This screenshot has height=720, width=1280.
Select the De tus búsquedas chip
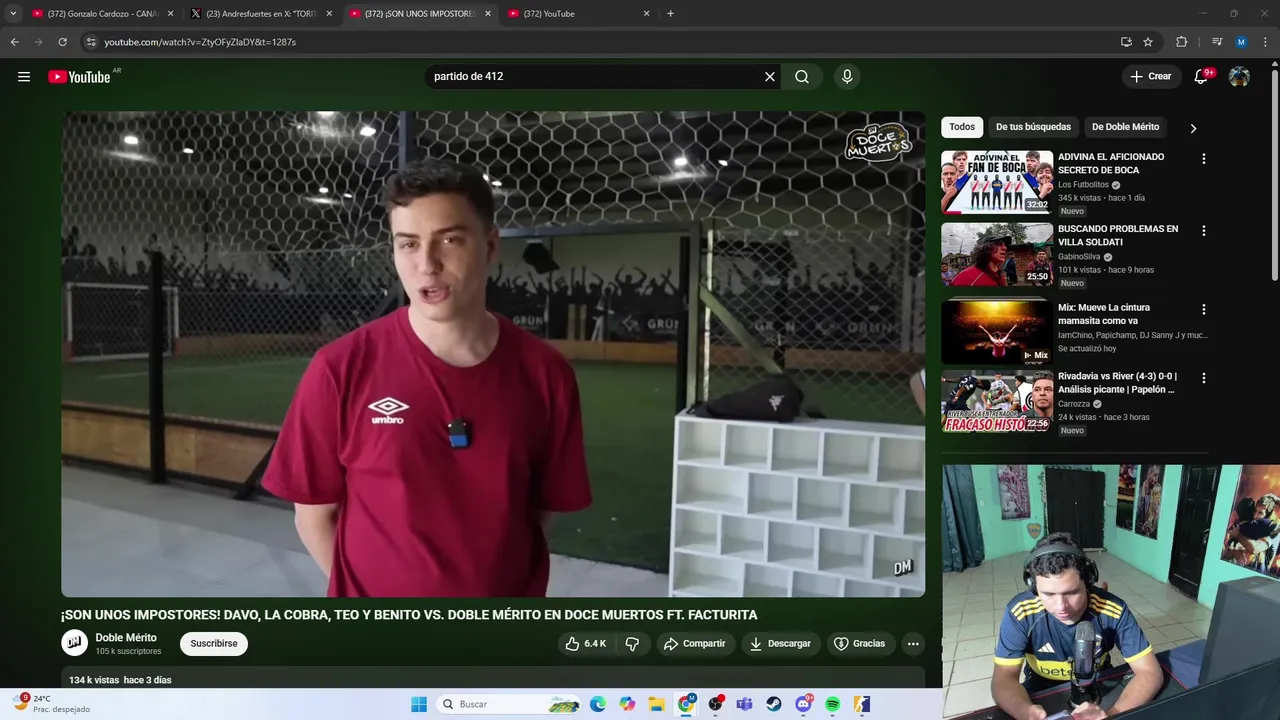[1033, 127]
